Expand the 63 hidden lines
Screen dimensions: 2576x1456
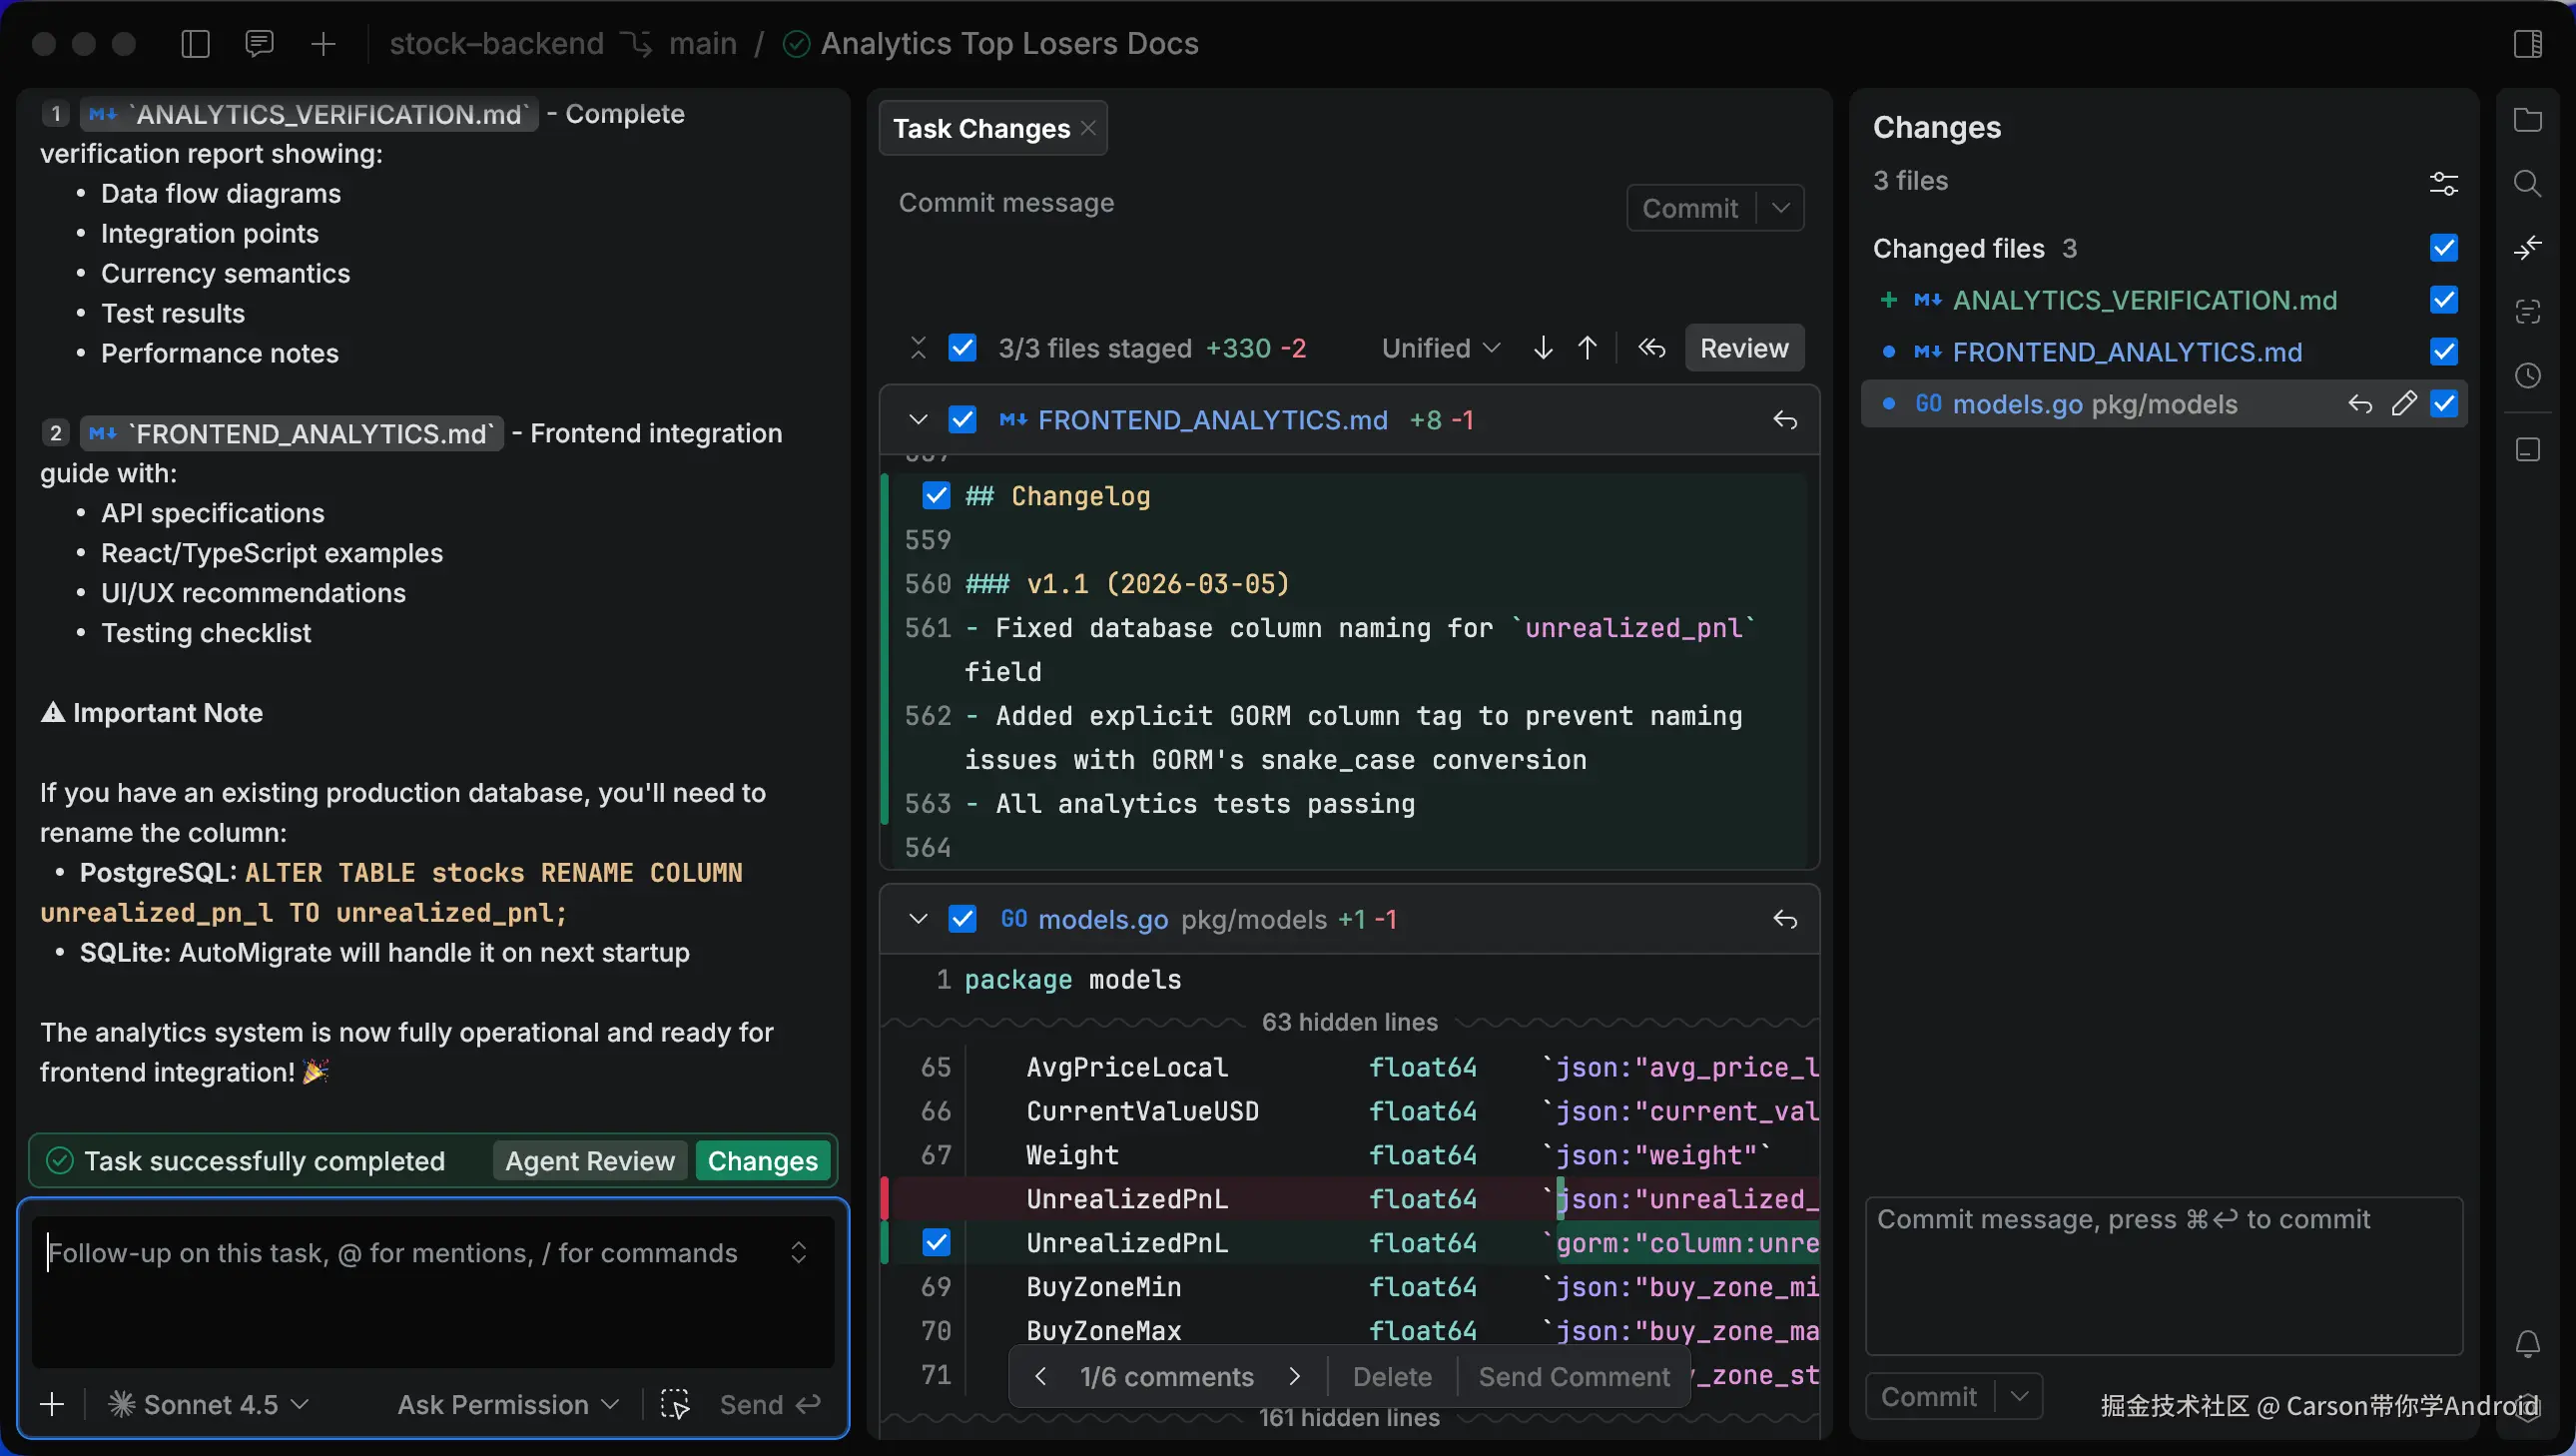pyautogui.click(x=1349, y=1022)
